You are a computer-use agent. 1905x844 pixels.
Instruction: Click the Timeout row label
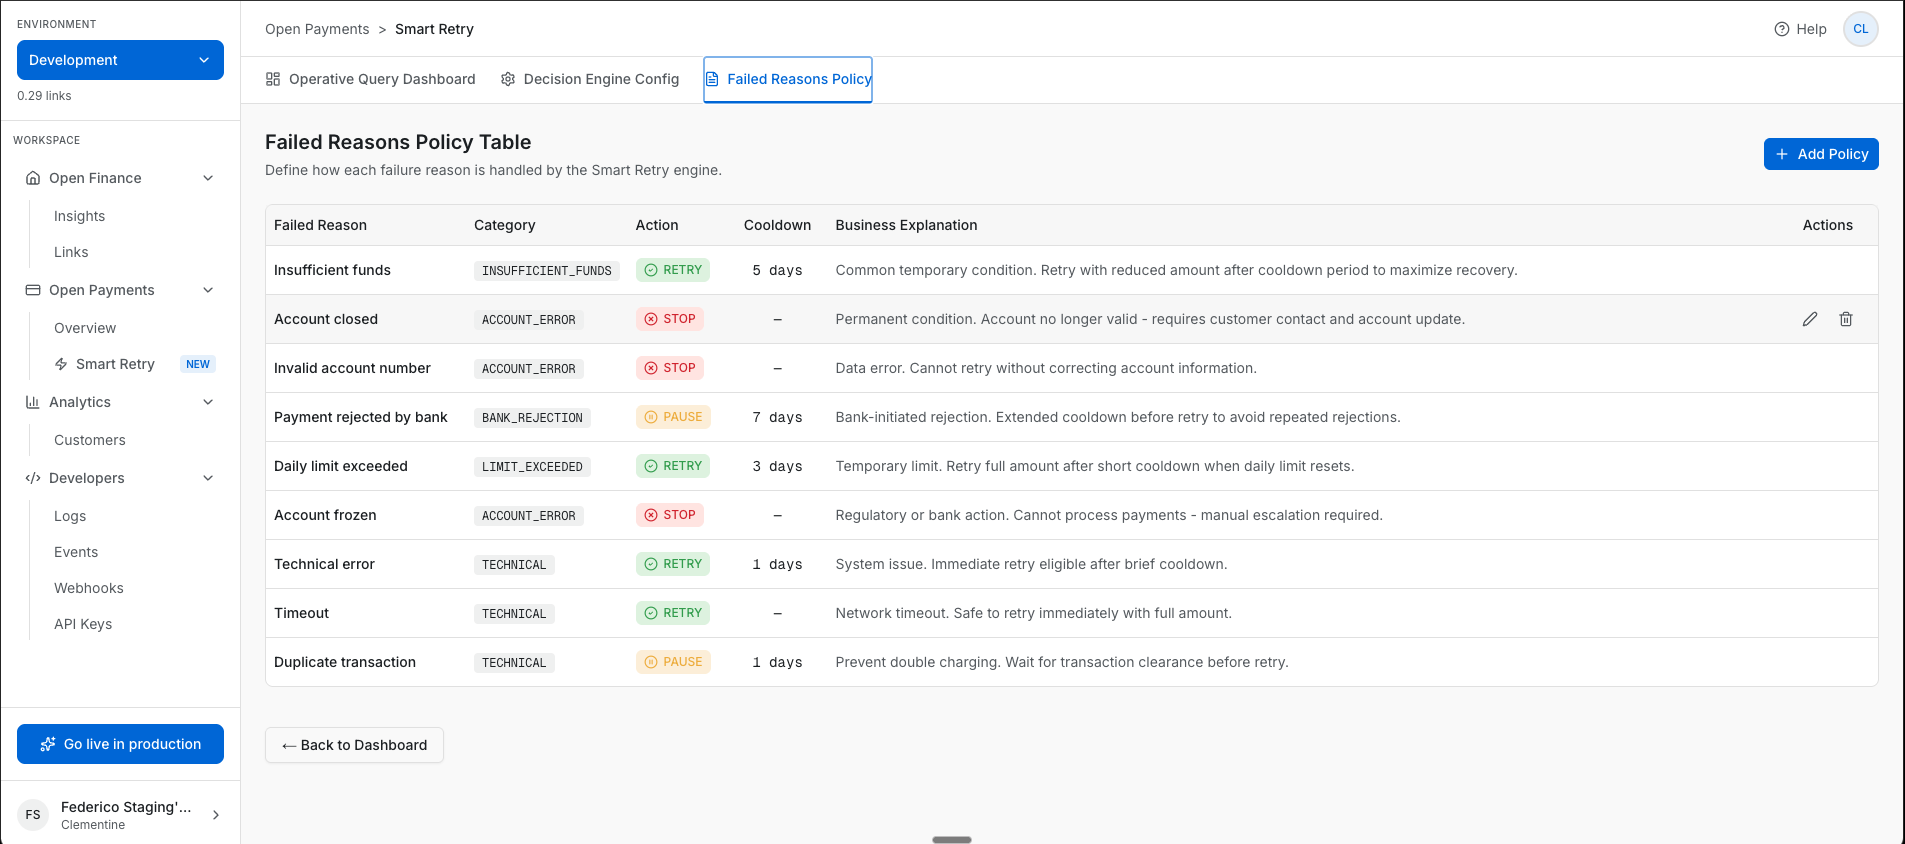click(x=301, y=613)
